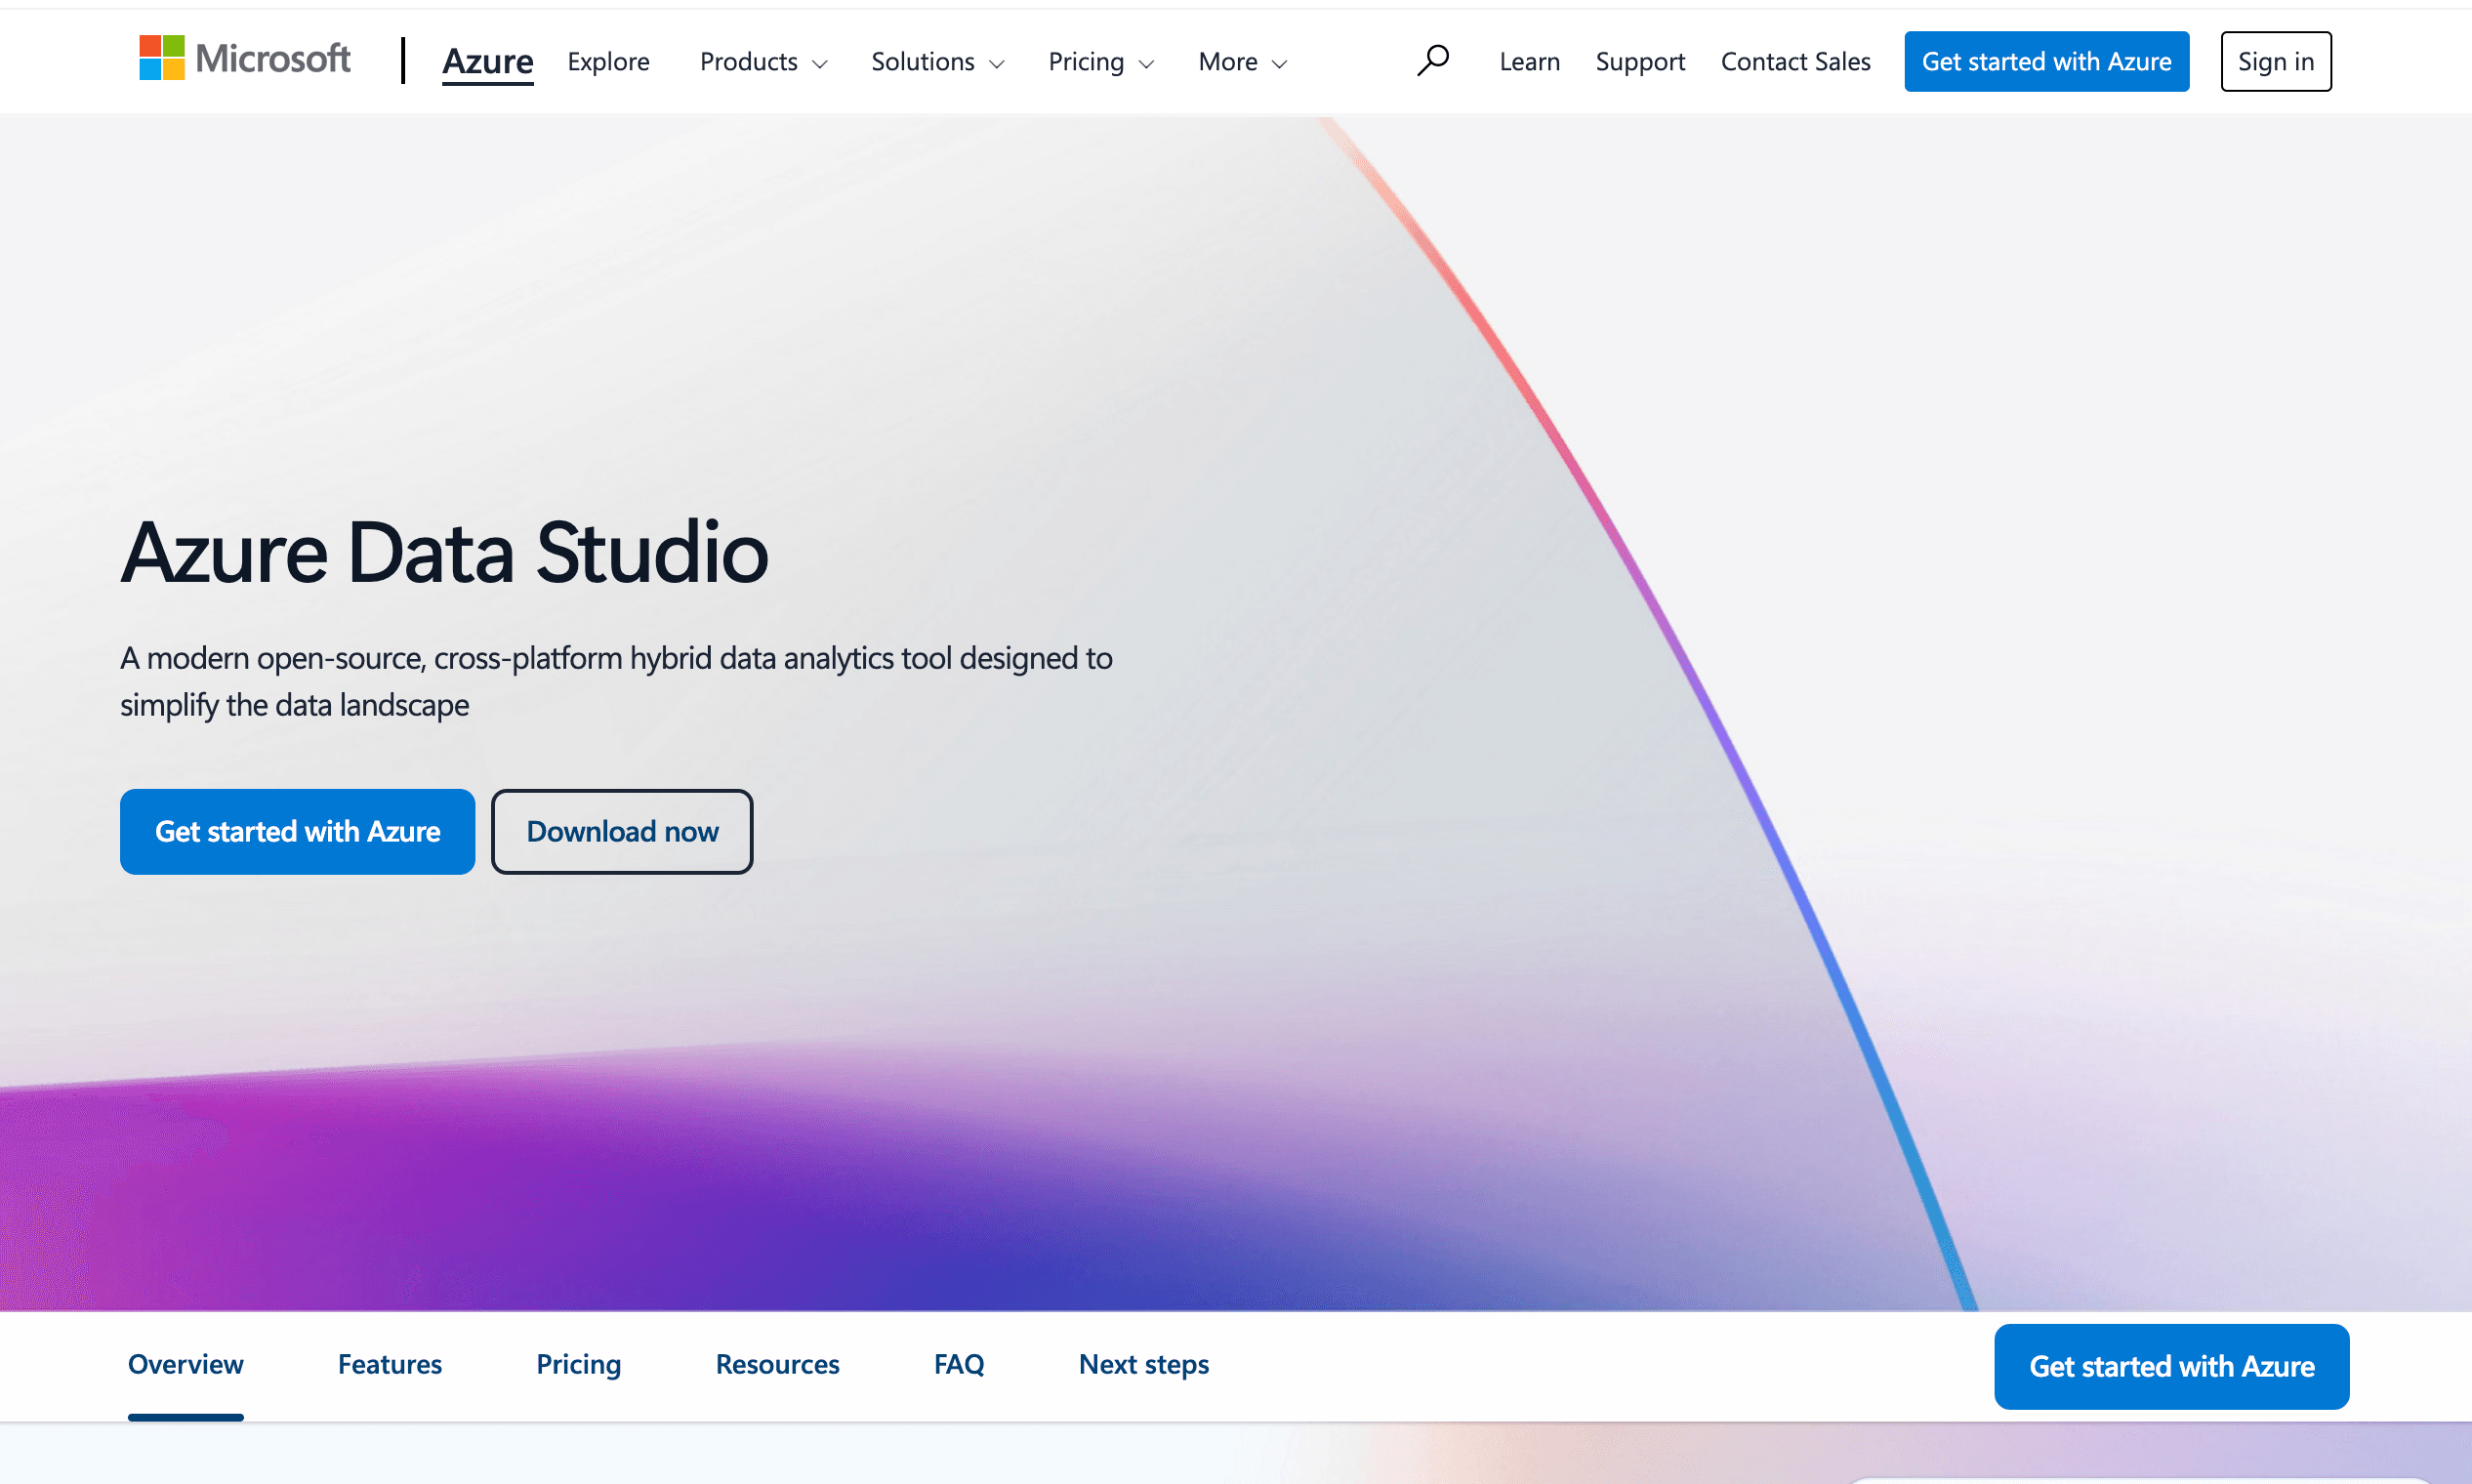The width and height of the screenshot is (2472, 1484).
Task: Open the Support link
Action: [1639, 62]
